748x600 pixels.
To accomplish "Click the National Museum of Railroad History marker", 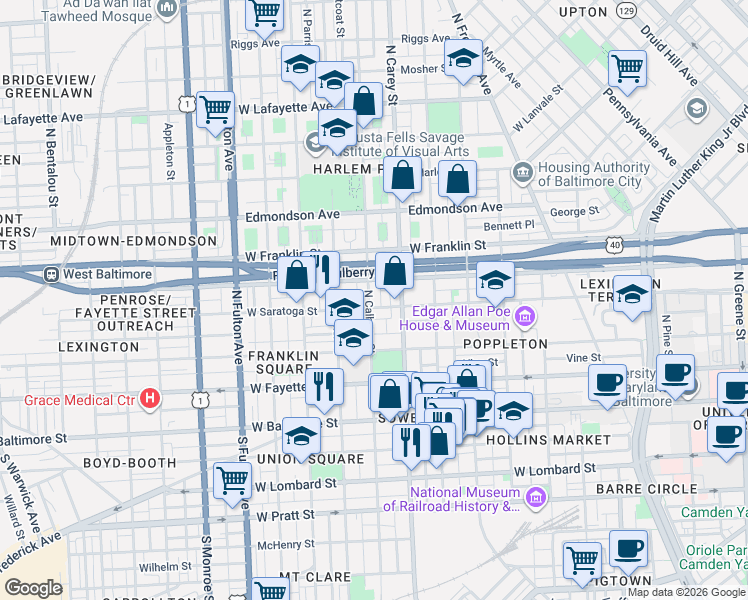I will (x=536, y=498).
